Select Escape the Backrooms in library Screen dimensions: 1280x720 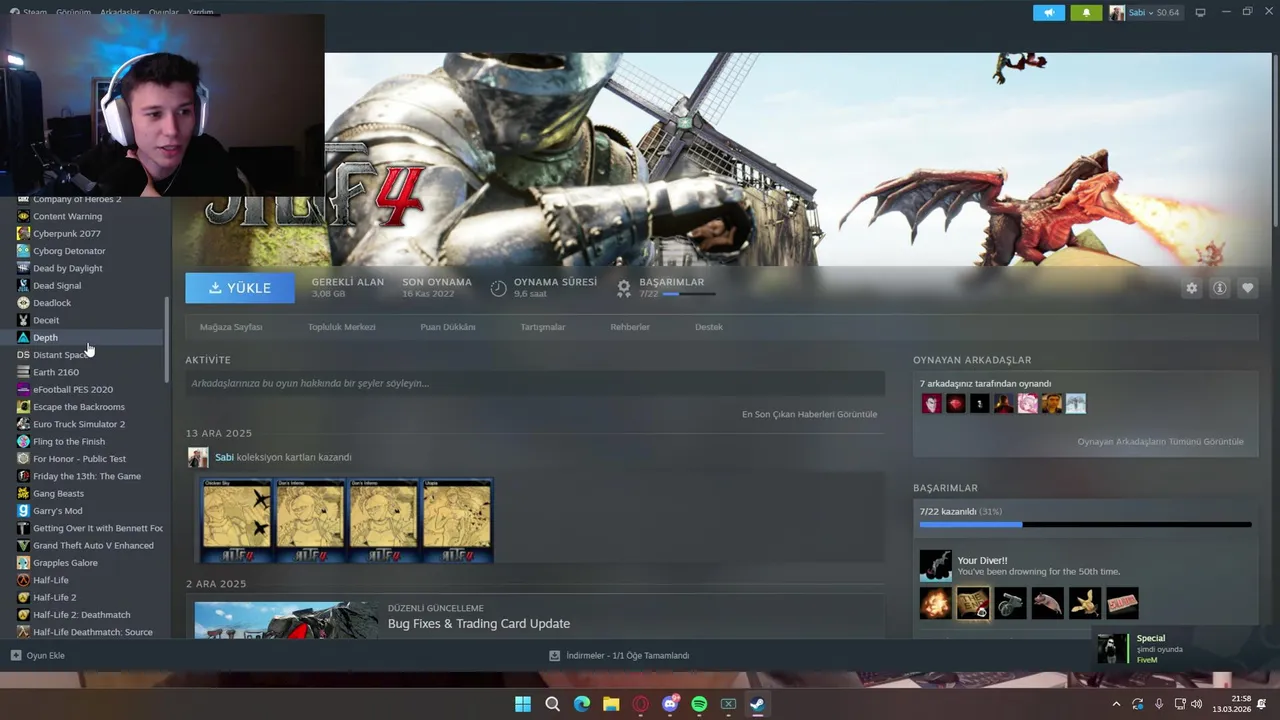coord(79,407)
